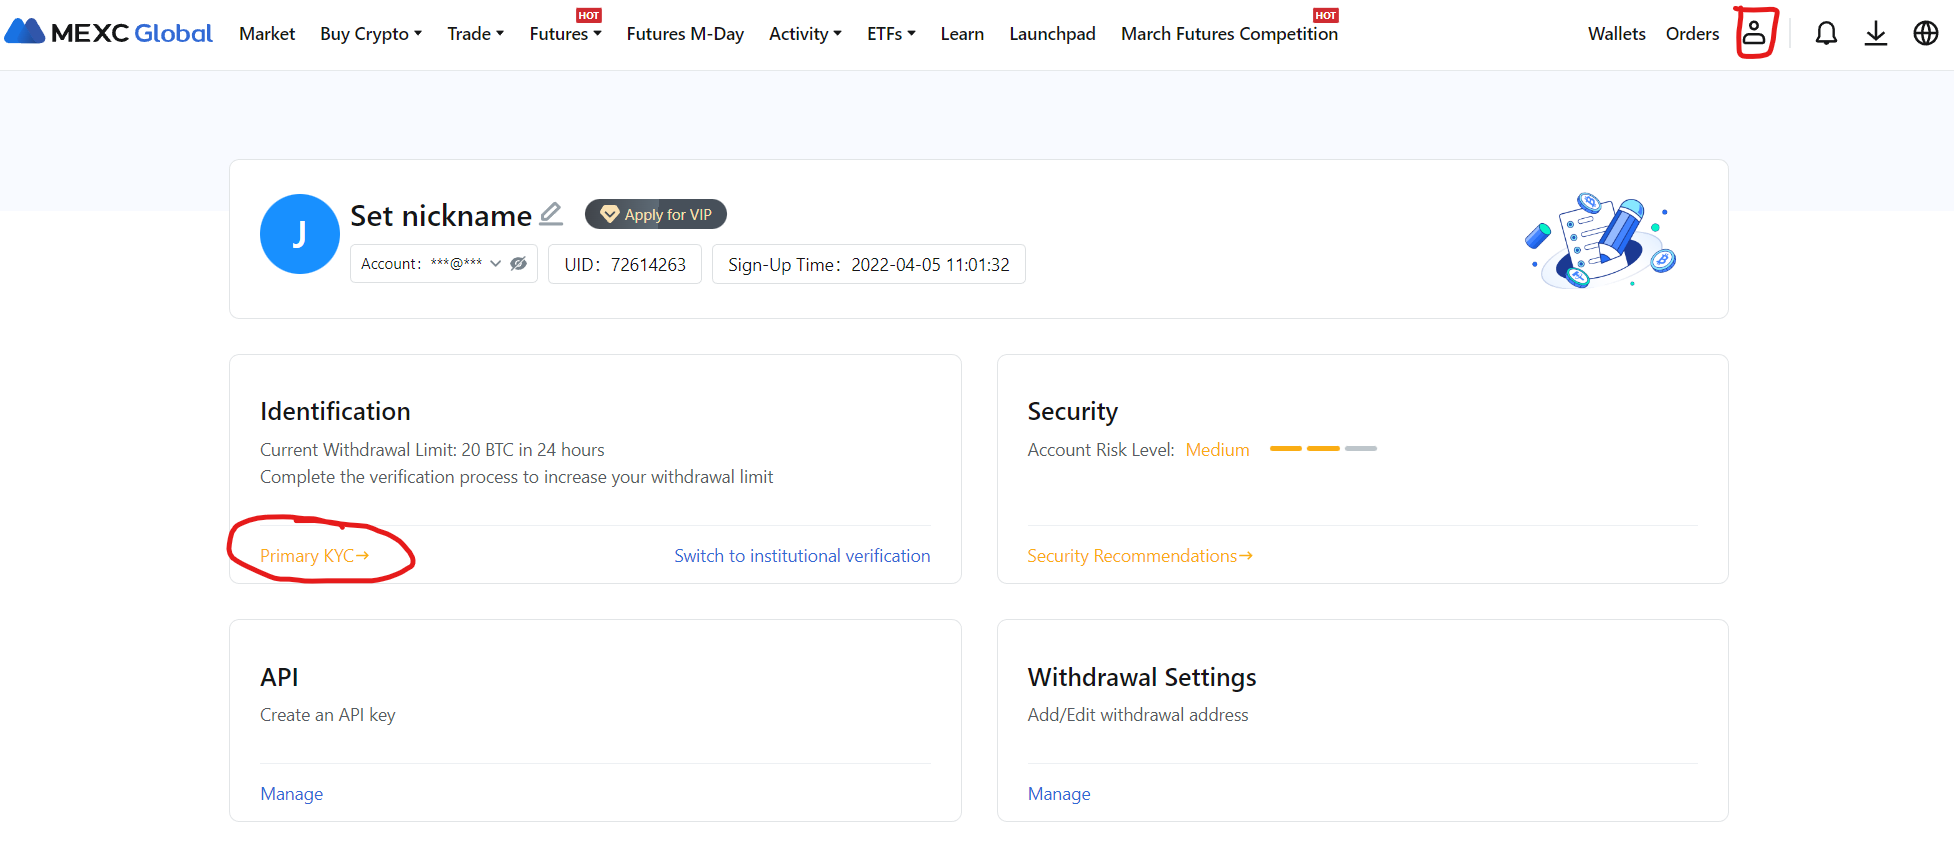Go to Launchpad
Viewport: 1954px width, 845px height.
tap(1052, 34)
